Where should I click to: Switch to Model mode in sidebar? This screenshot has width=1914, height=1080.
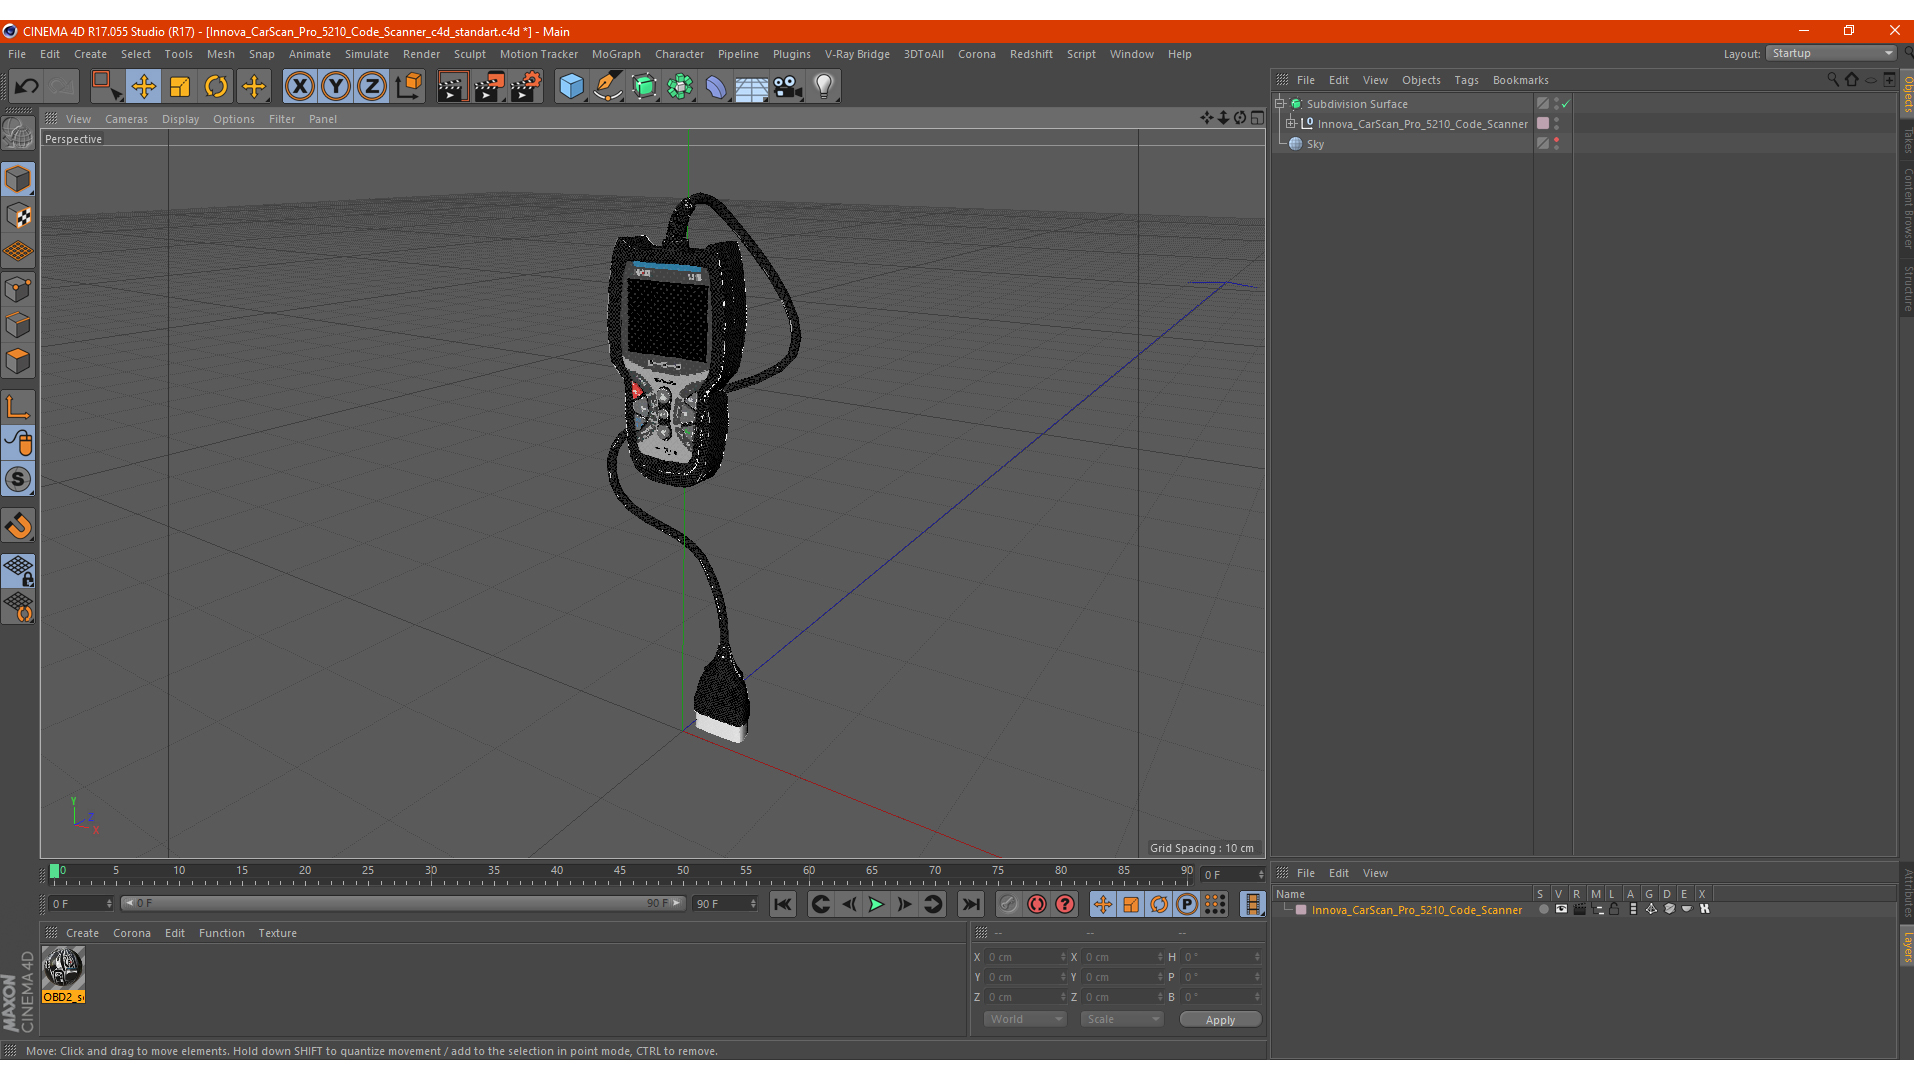18,180
